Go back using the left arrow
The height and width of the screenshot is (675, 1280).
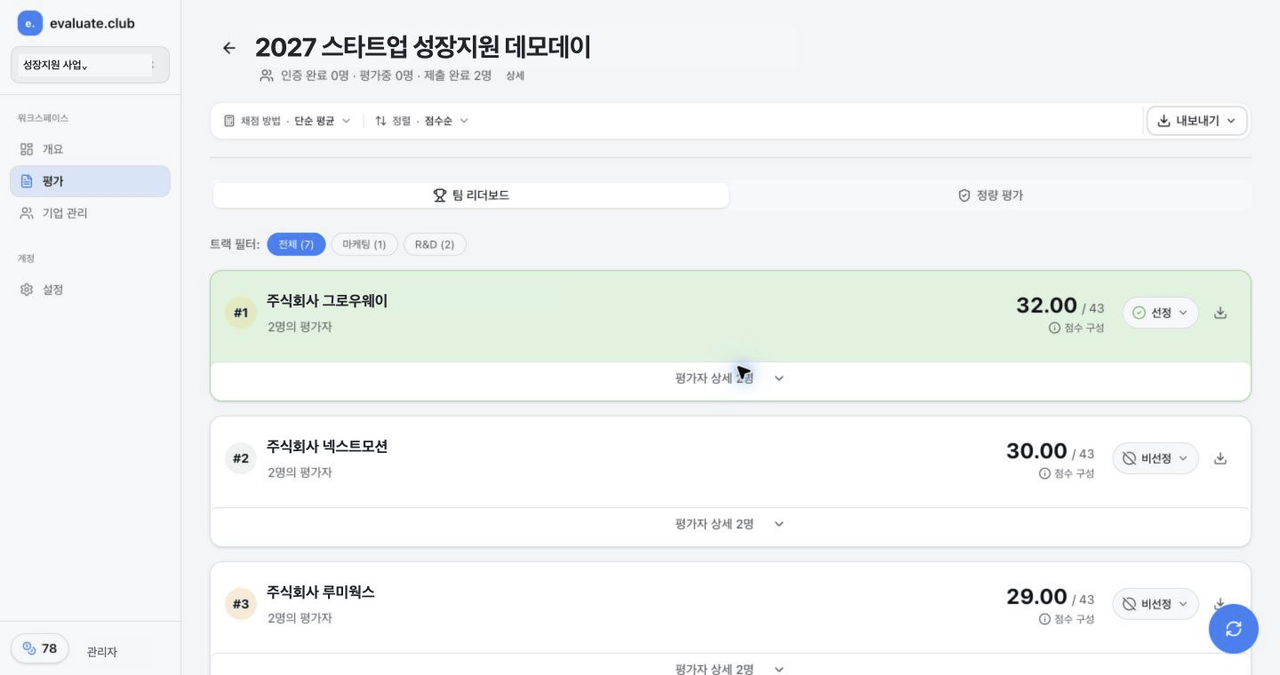pos(229,48)
